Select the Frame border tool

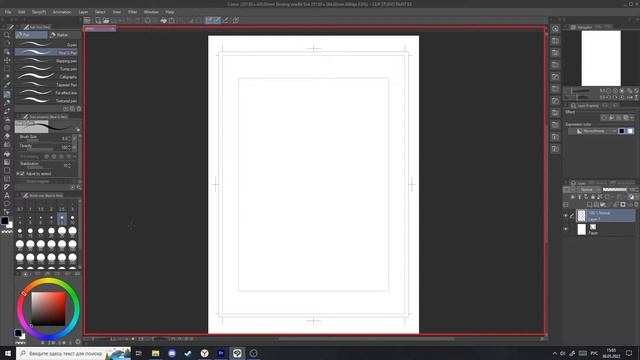click(7, 178)
